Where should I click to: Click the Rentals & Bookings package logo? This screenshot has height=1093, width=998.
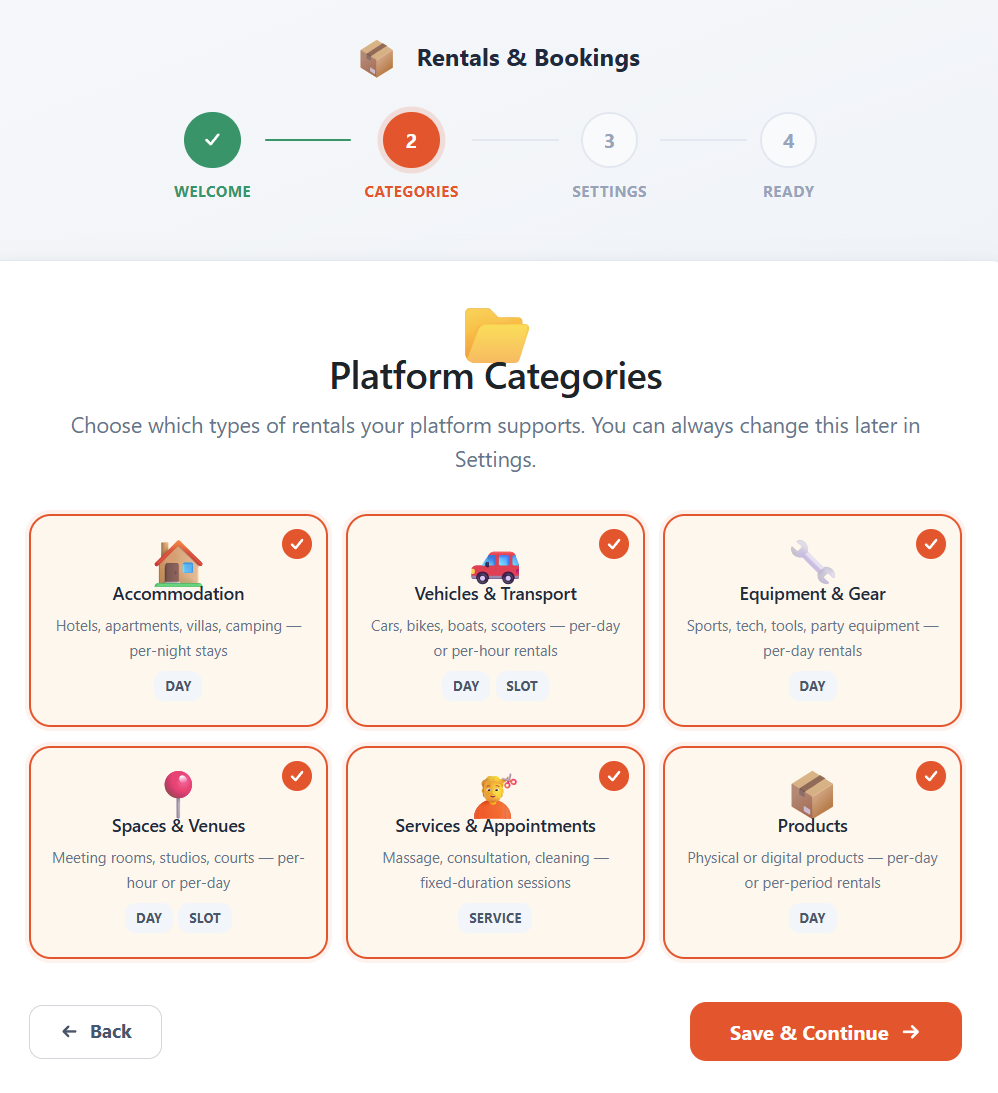tap(377, 58)
